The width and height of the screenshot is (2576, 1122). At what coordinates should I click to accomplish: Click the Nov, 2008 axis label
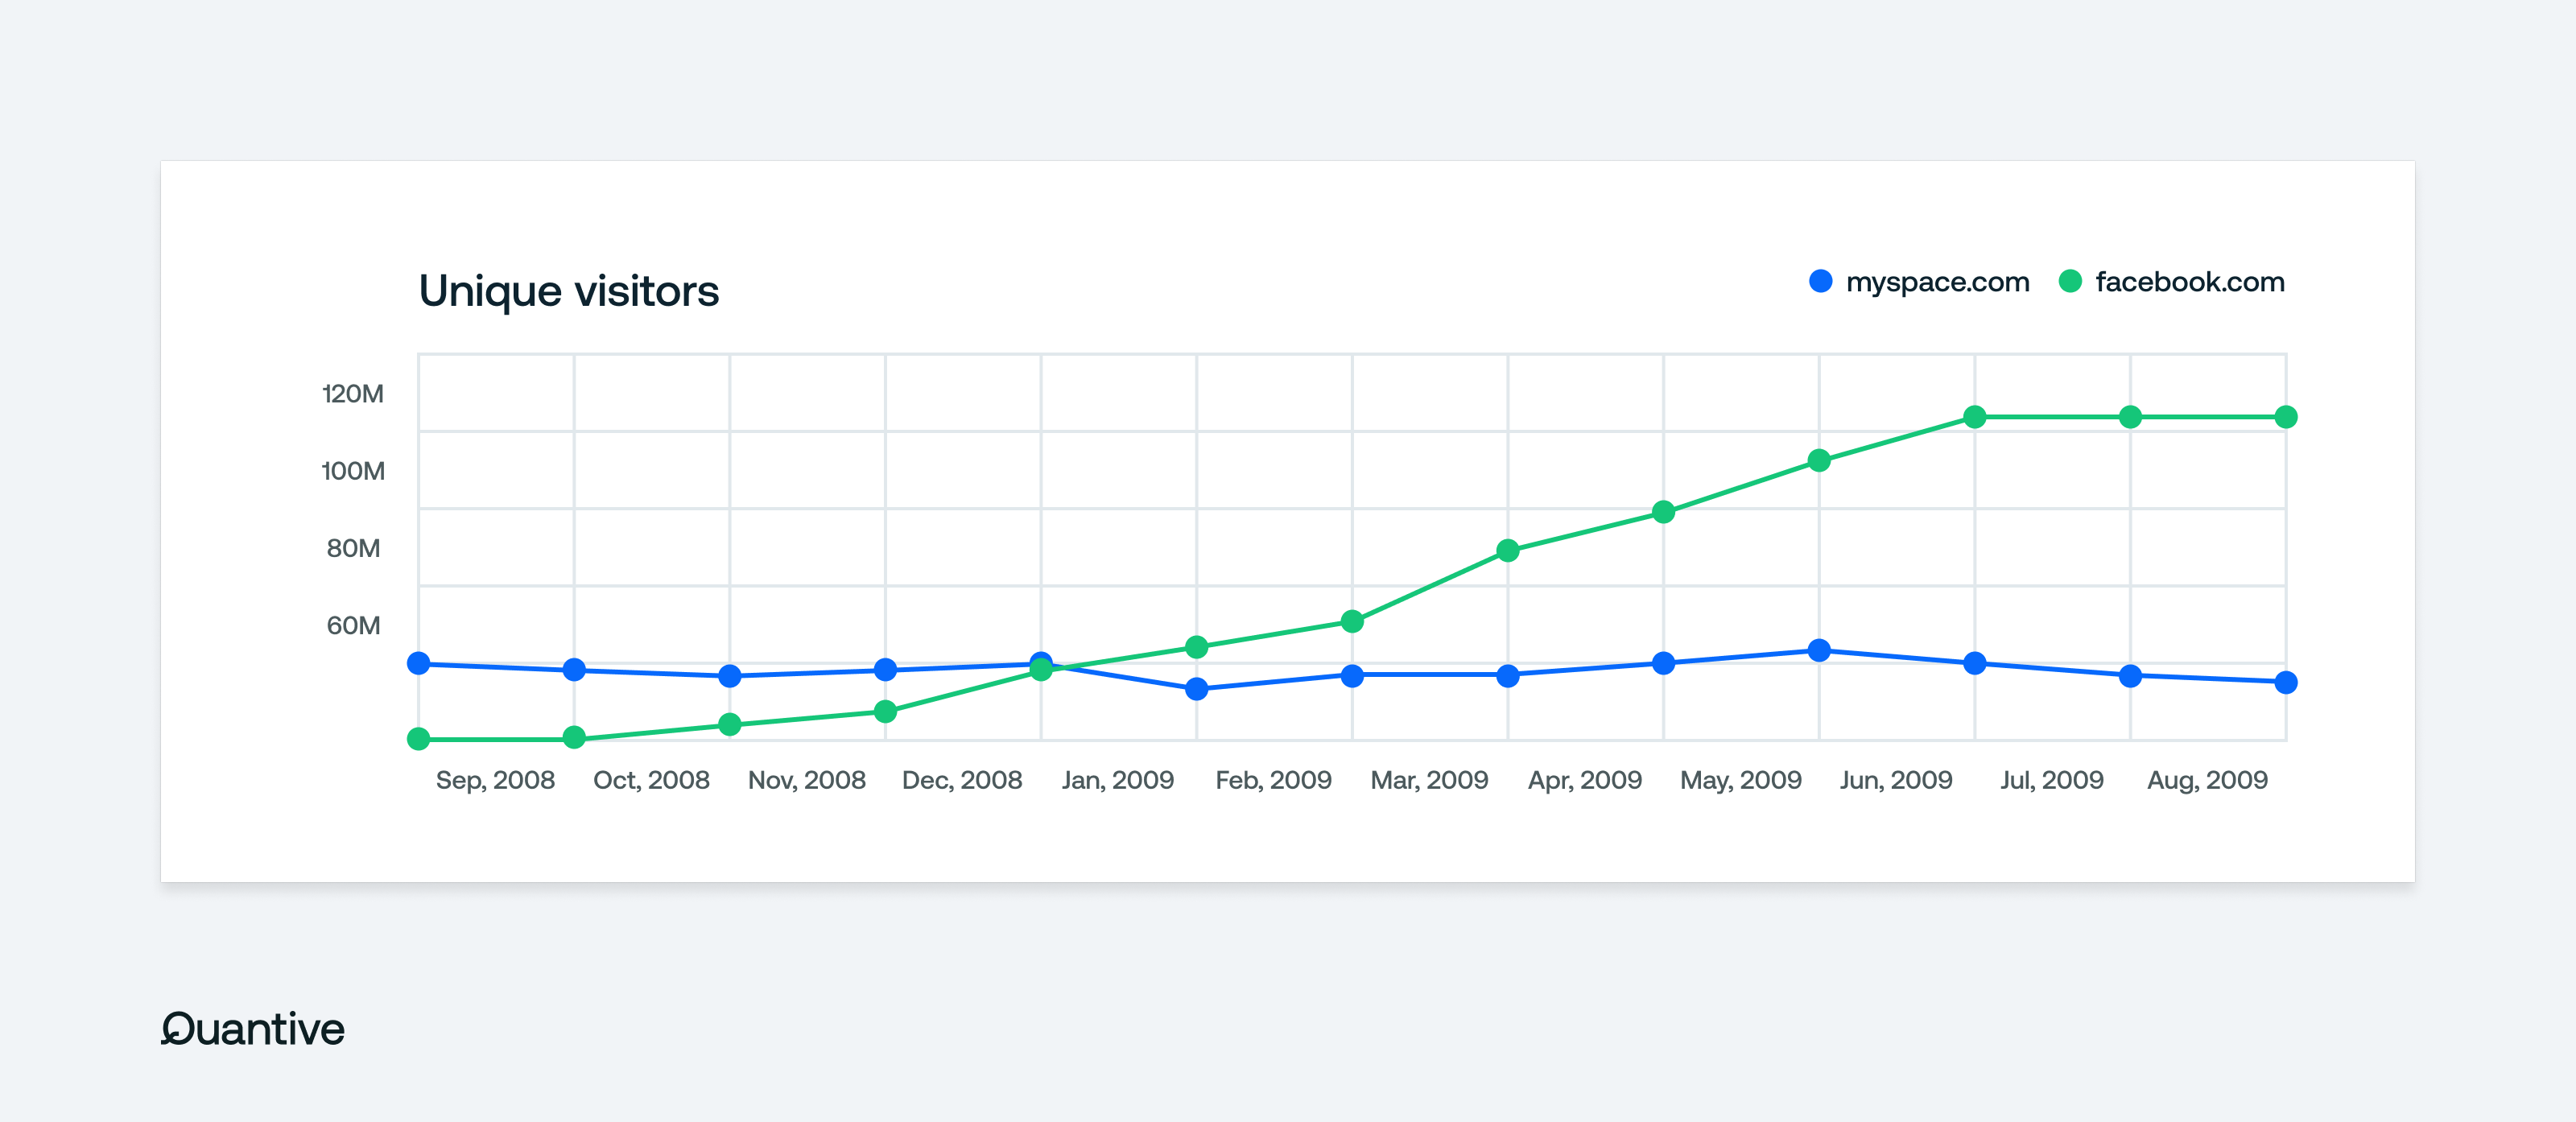[x=807, y=780]
